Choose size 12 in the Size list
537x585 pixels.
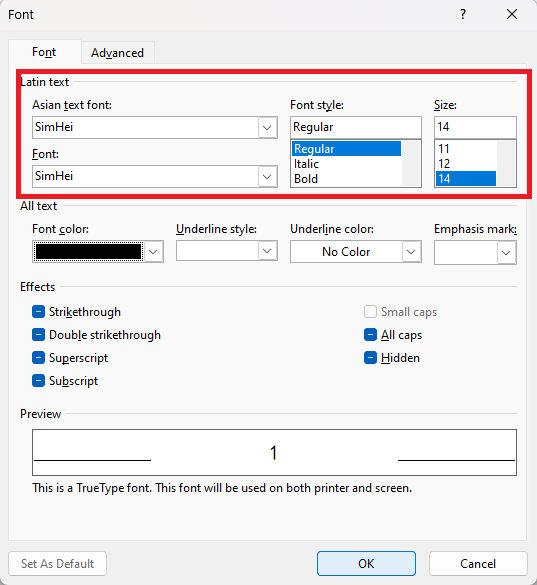point(444,163)
